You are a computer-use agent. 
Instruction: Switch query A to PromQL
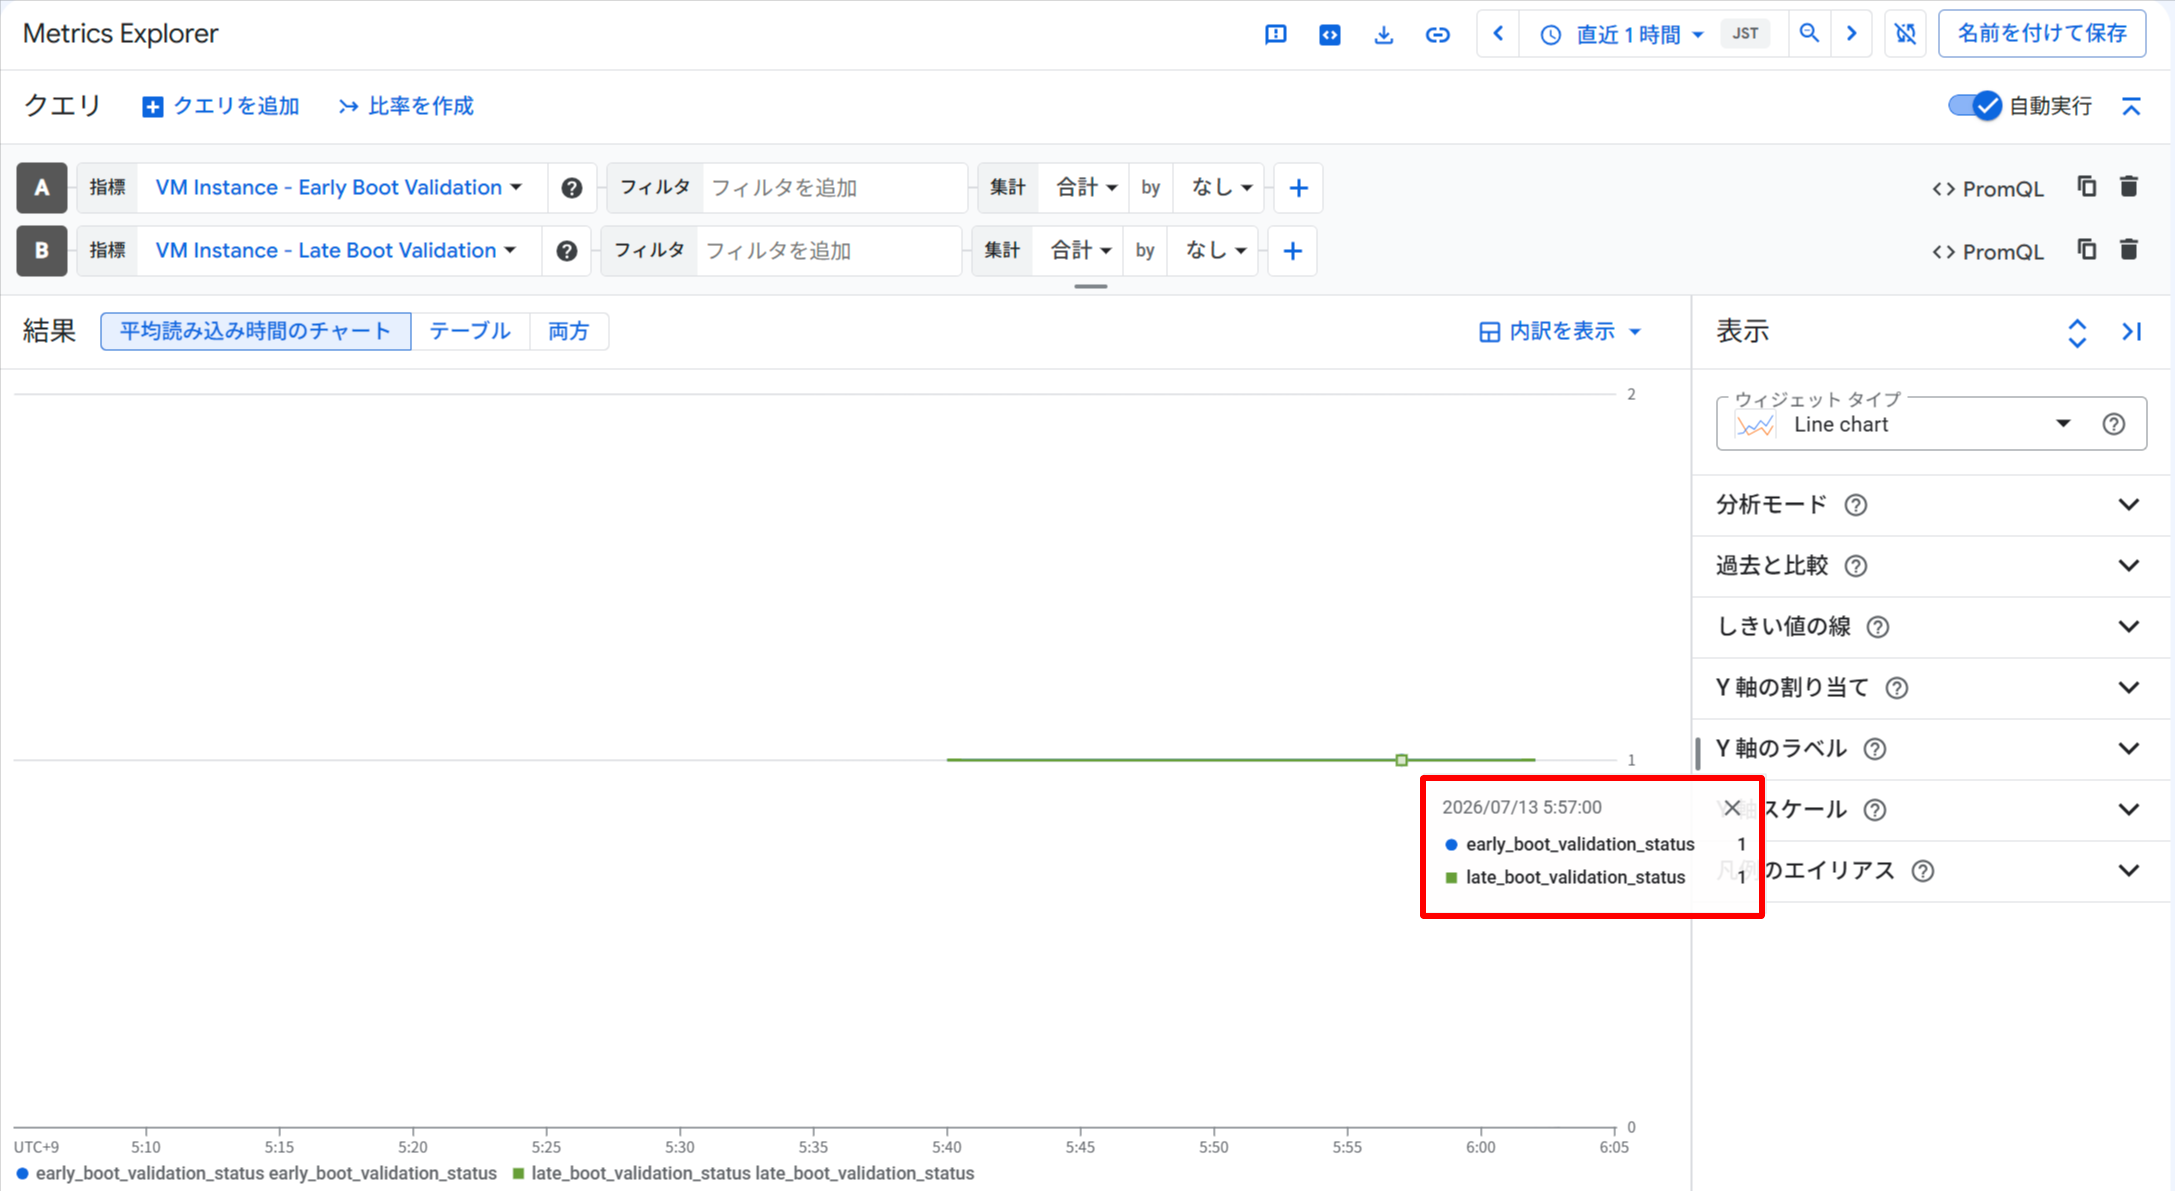pos(1988,189)
